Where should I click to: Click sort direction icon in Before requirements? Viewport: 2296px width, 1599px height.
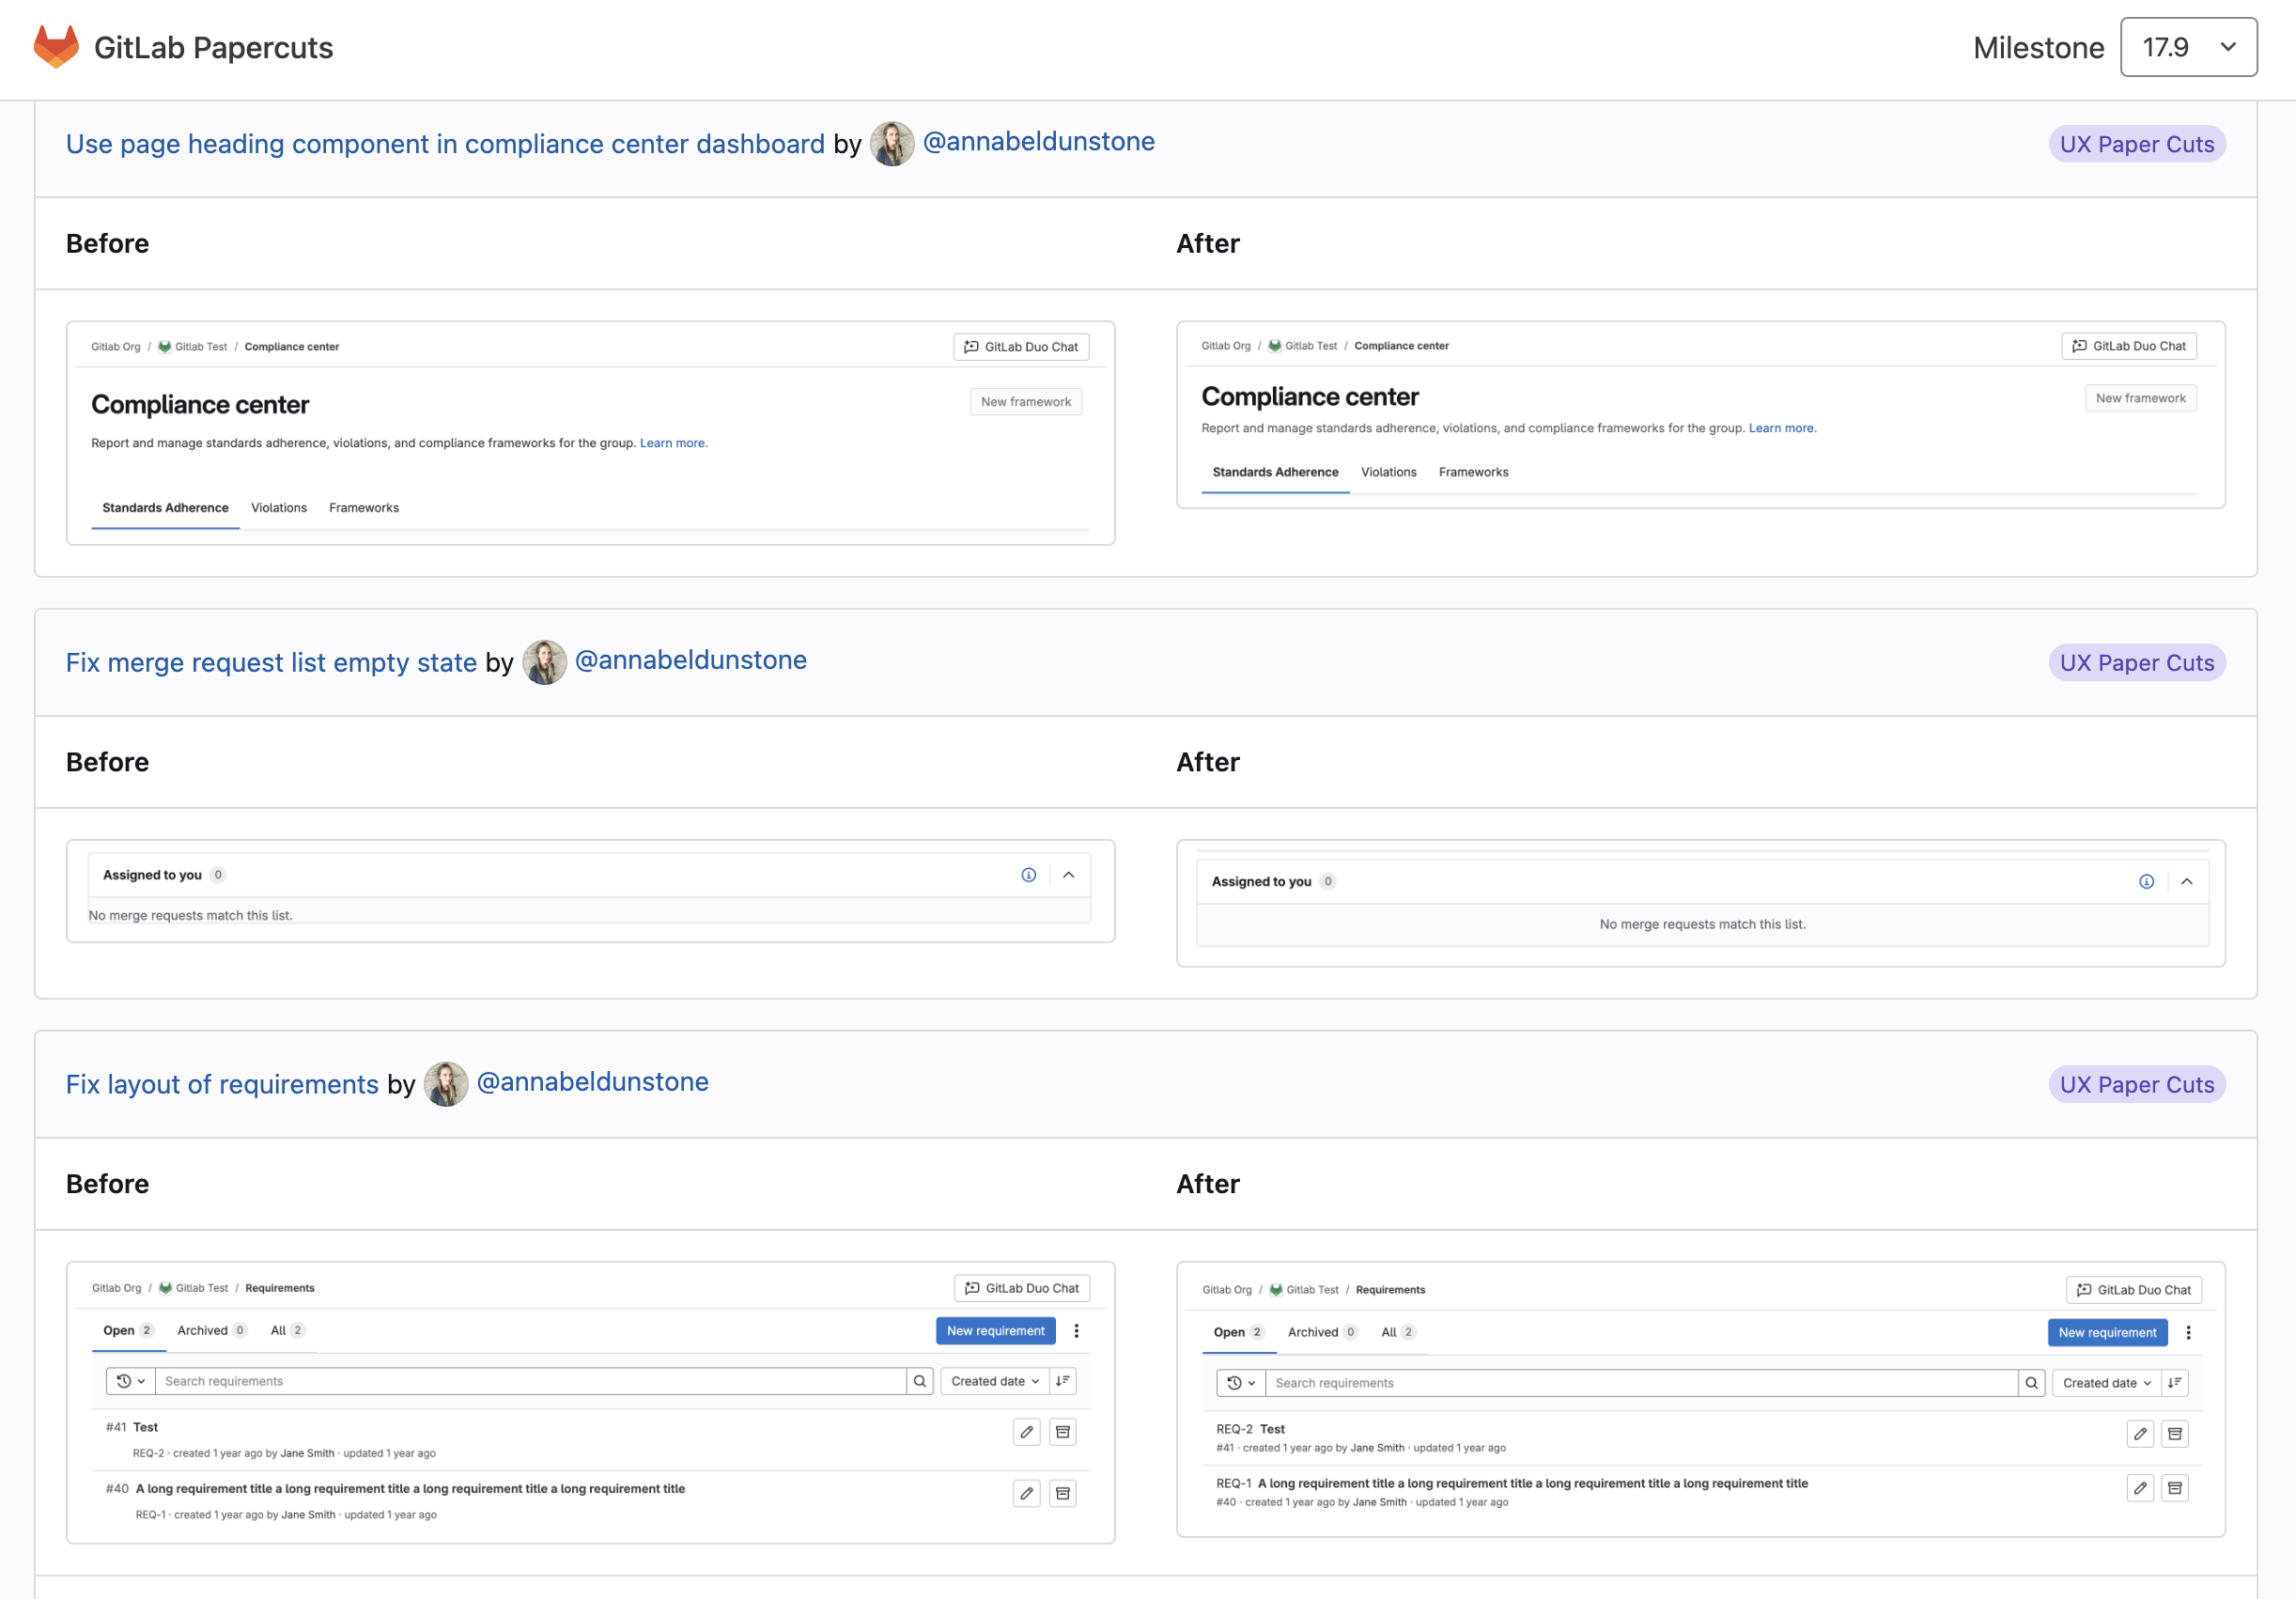point(1062,1381)
